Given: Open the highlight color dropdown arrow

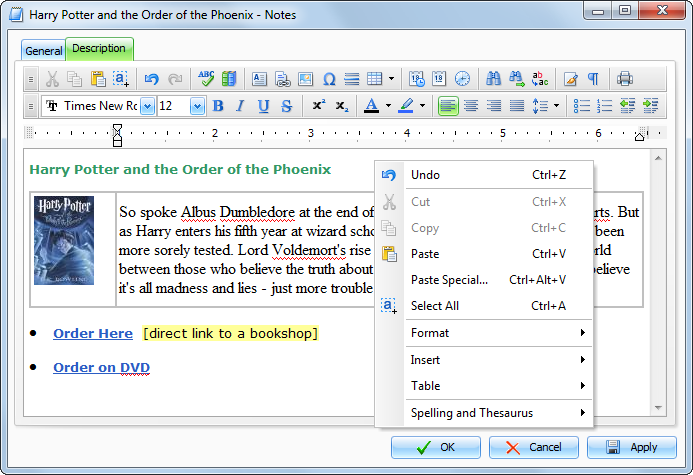Looking at the screenshot, I should (422, 106).
